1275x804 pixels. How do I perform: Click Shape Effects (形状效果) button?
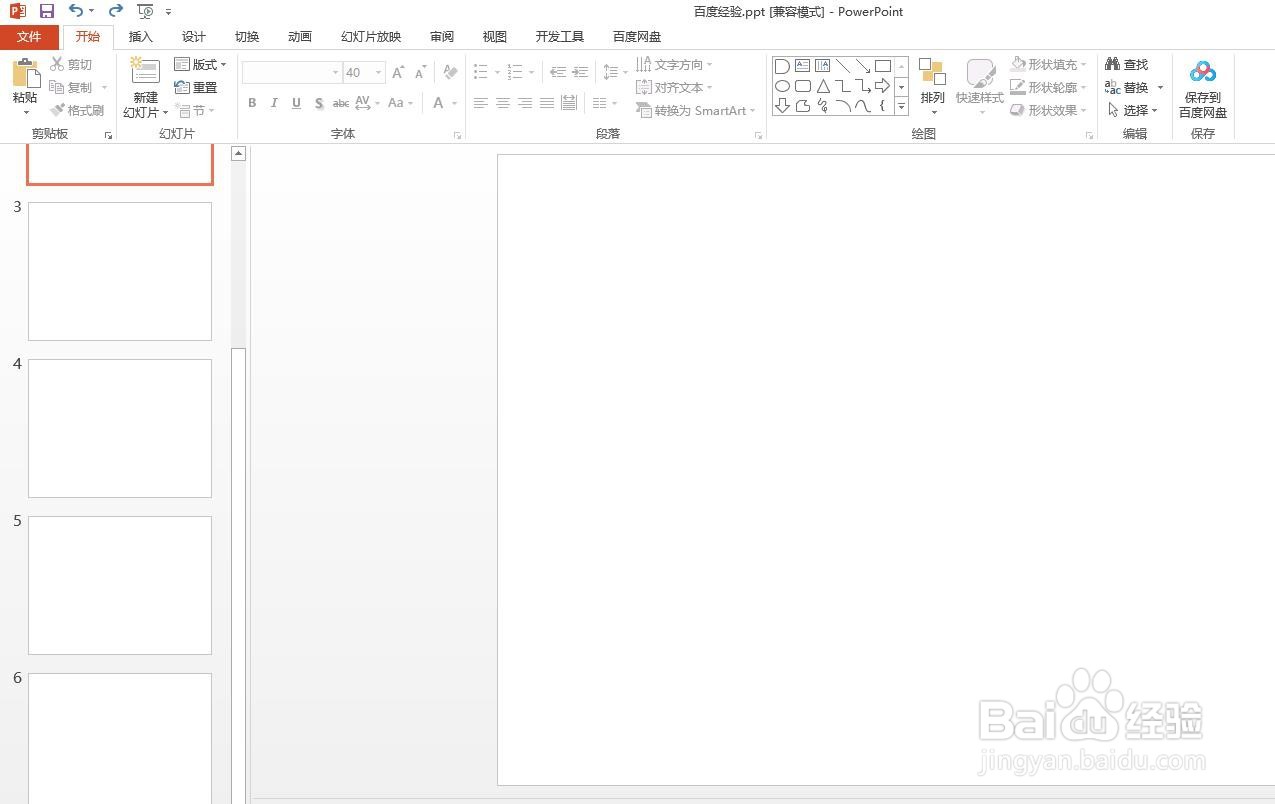coord(1048,110)
